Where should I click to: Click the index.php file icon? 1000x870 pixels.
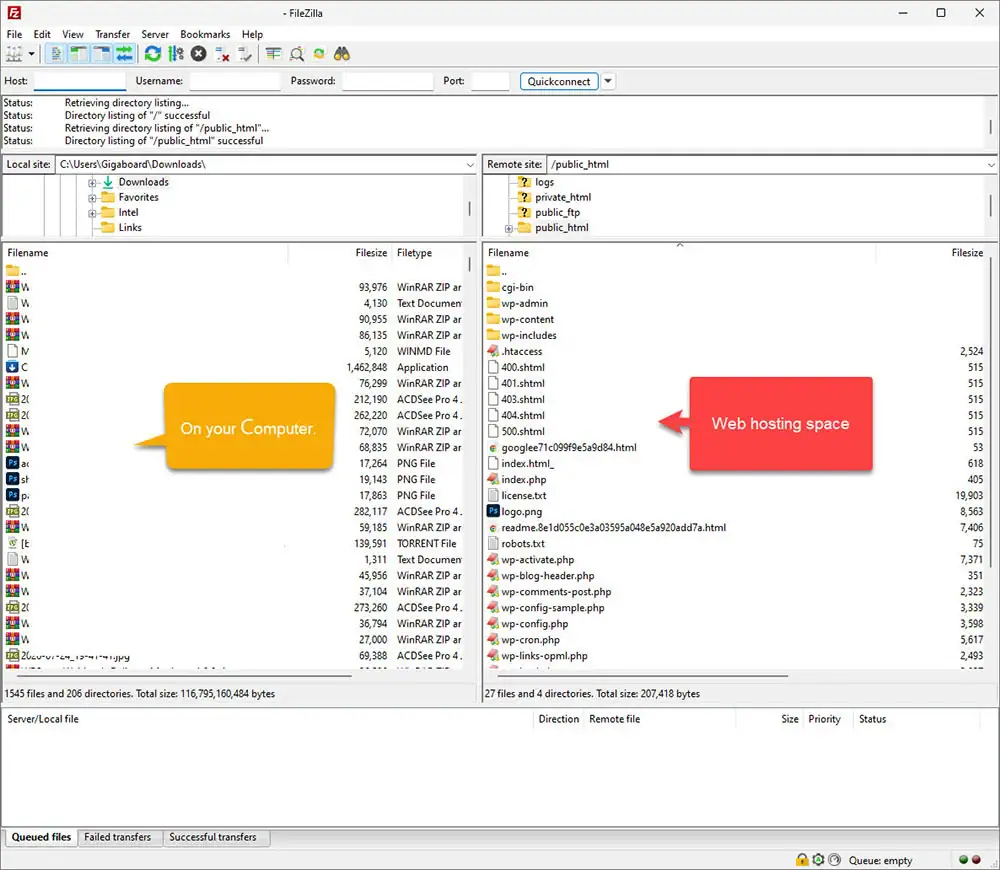coord(493,479)
